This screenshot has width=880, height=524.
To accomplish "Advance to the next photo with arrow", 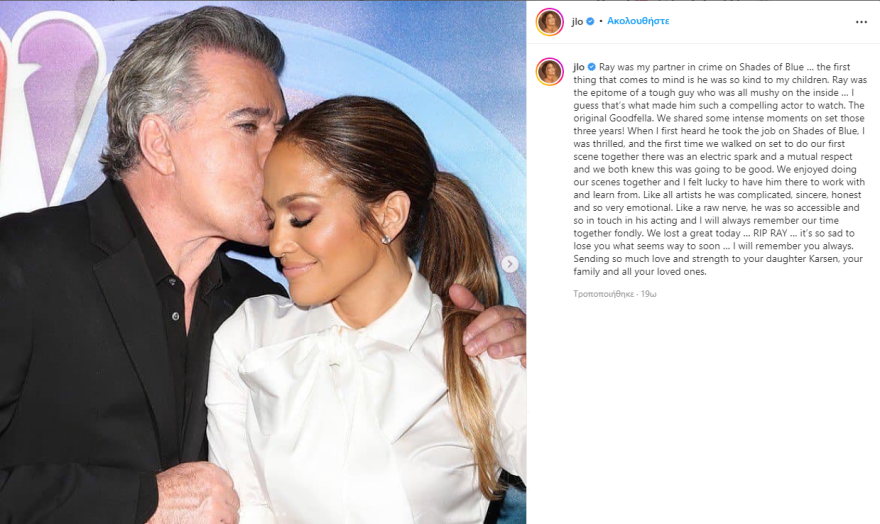I will click(510, 264).
